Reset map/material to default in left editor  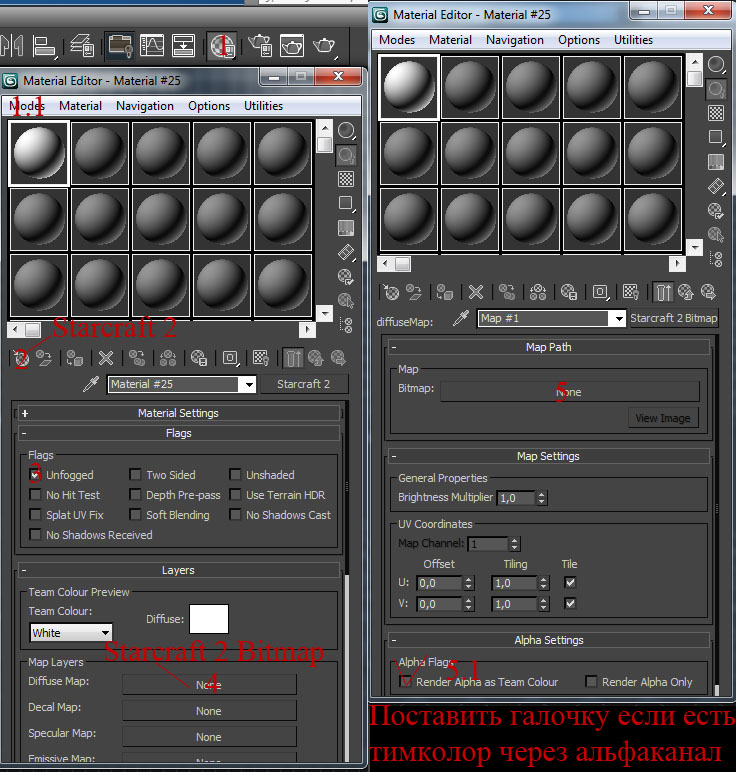106,358
